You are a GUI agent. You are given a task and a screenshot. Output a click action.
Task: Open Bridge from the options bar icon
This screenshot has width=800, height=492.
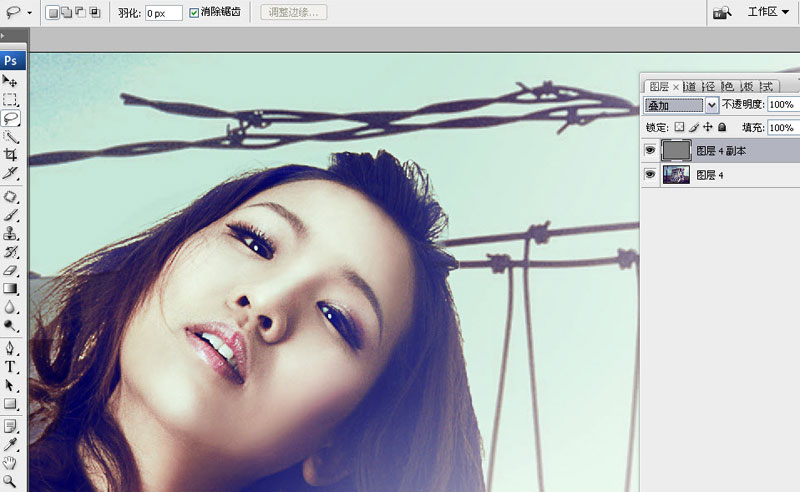(722, 12)
